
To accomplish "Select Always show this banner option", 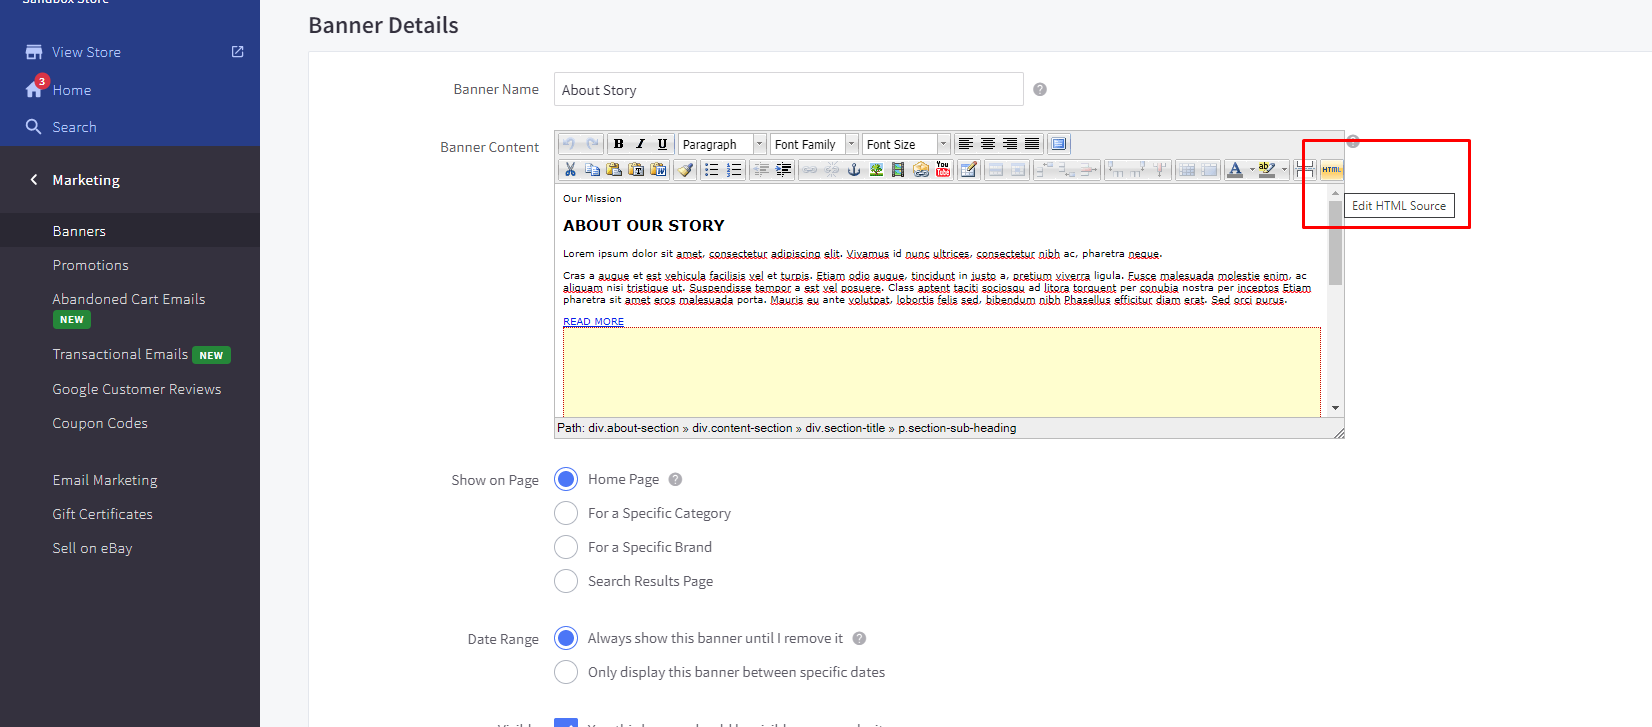I will [566, 638].
